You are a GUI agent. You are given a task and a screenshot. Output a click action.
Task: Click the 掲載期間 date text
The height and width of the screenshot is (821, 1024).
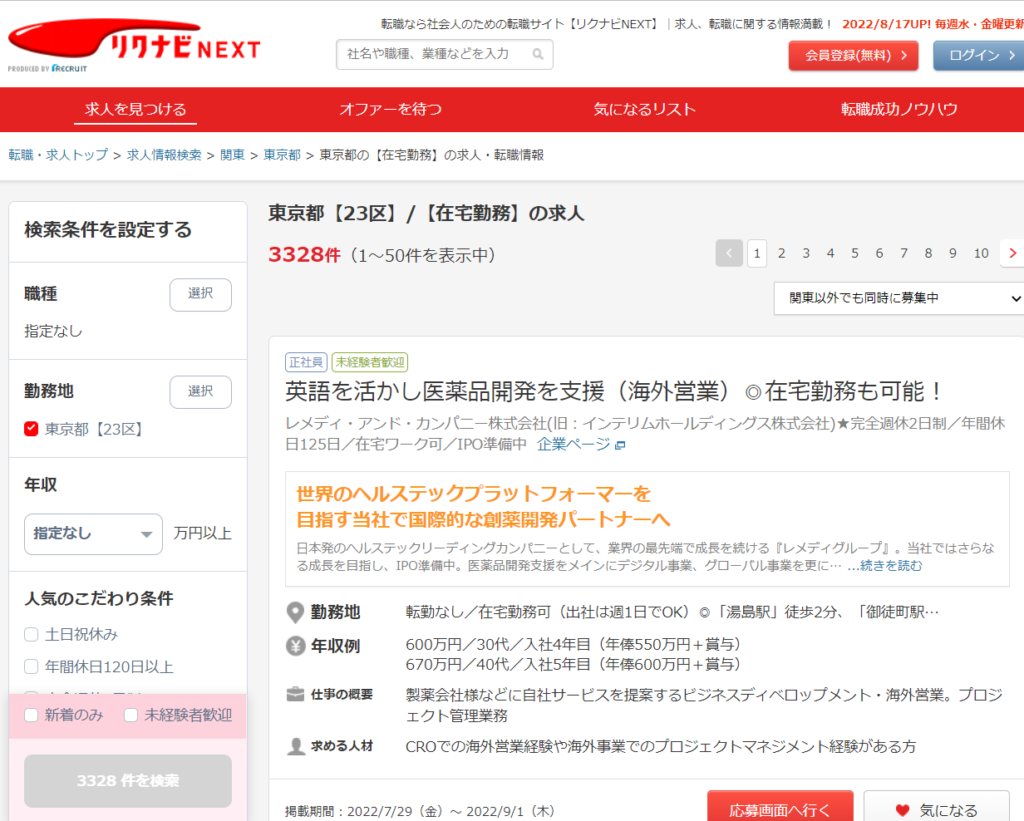click(419, 811)
